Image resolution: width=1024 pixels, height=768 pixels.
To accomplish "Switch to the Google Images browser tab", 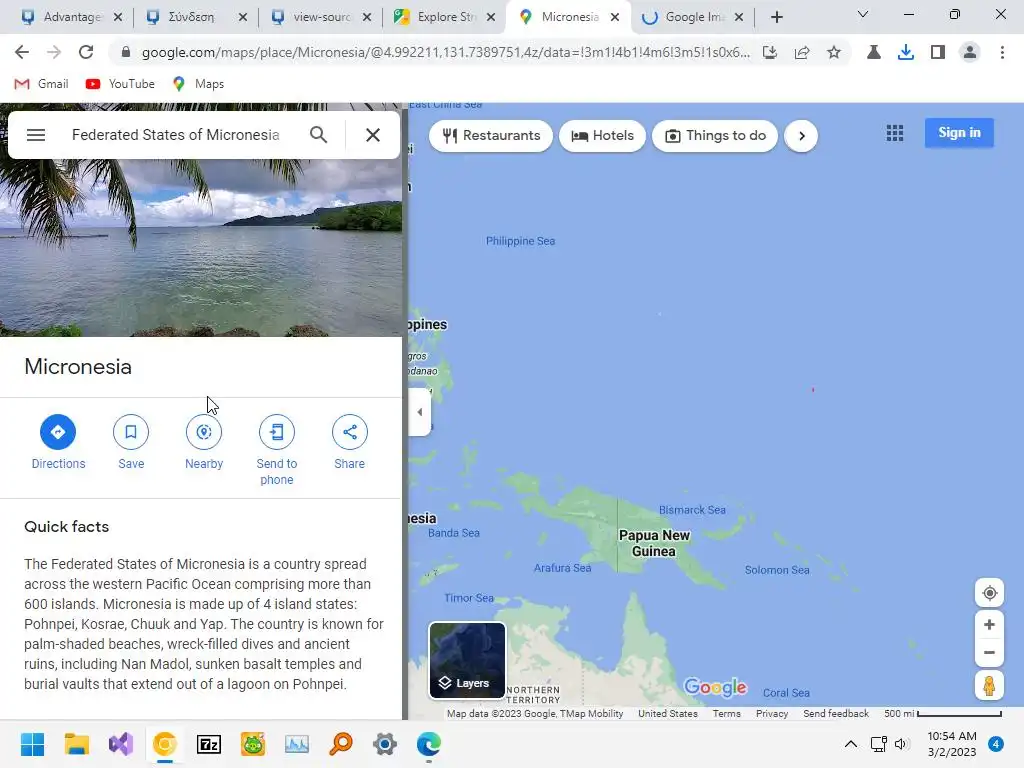I will [692, 17].
